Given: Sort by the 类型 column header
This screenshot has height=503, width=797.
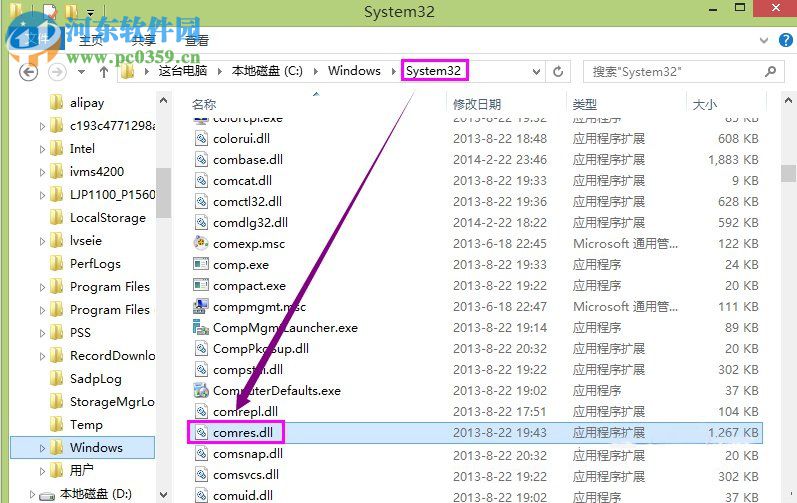Looking at the screenshot, I should click(585, 105).
